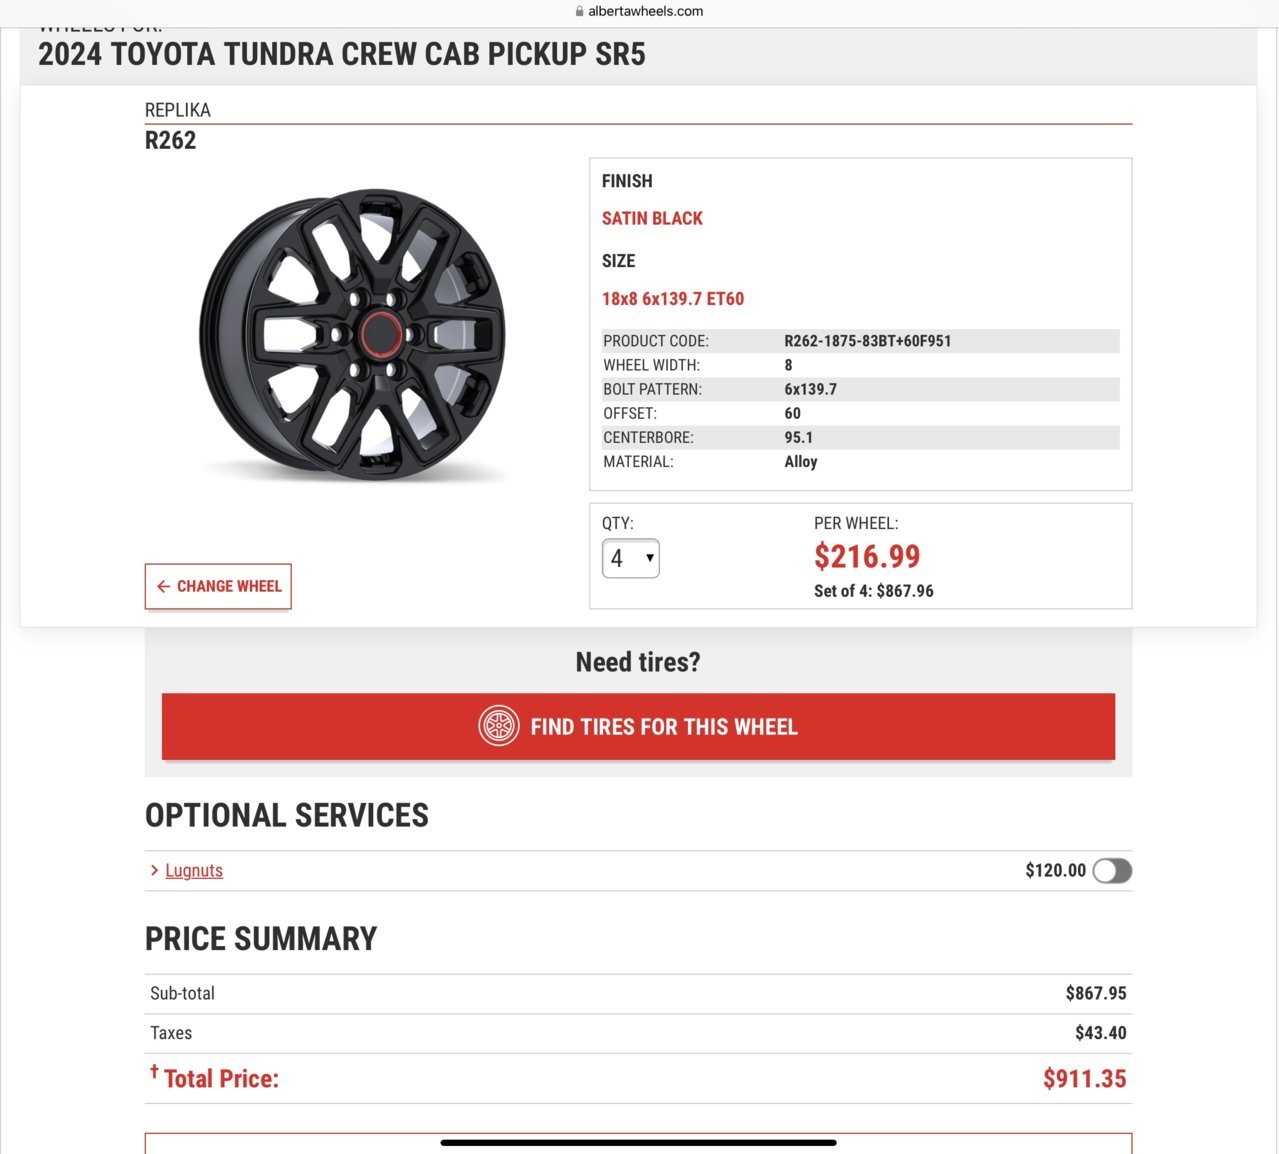This screenshot has width=1279, height=1154.
Task: Enable the Lugnuts $120.00 toggle switch
Action: [1112, 871]
